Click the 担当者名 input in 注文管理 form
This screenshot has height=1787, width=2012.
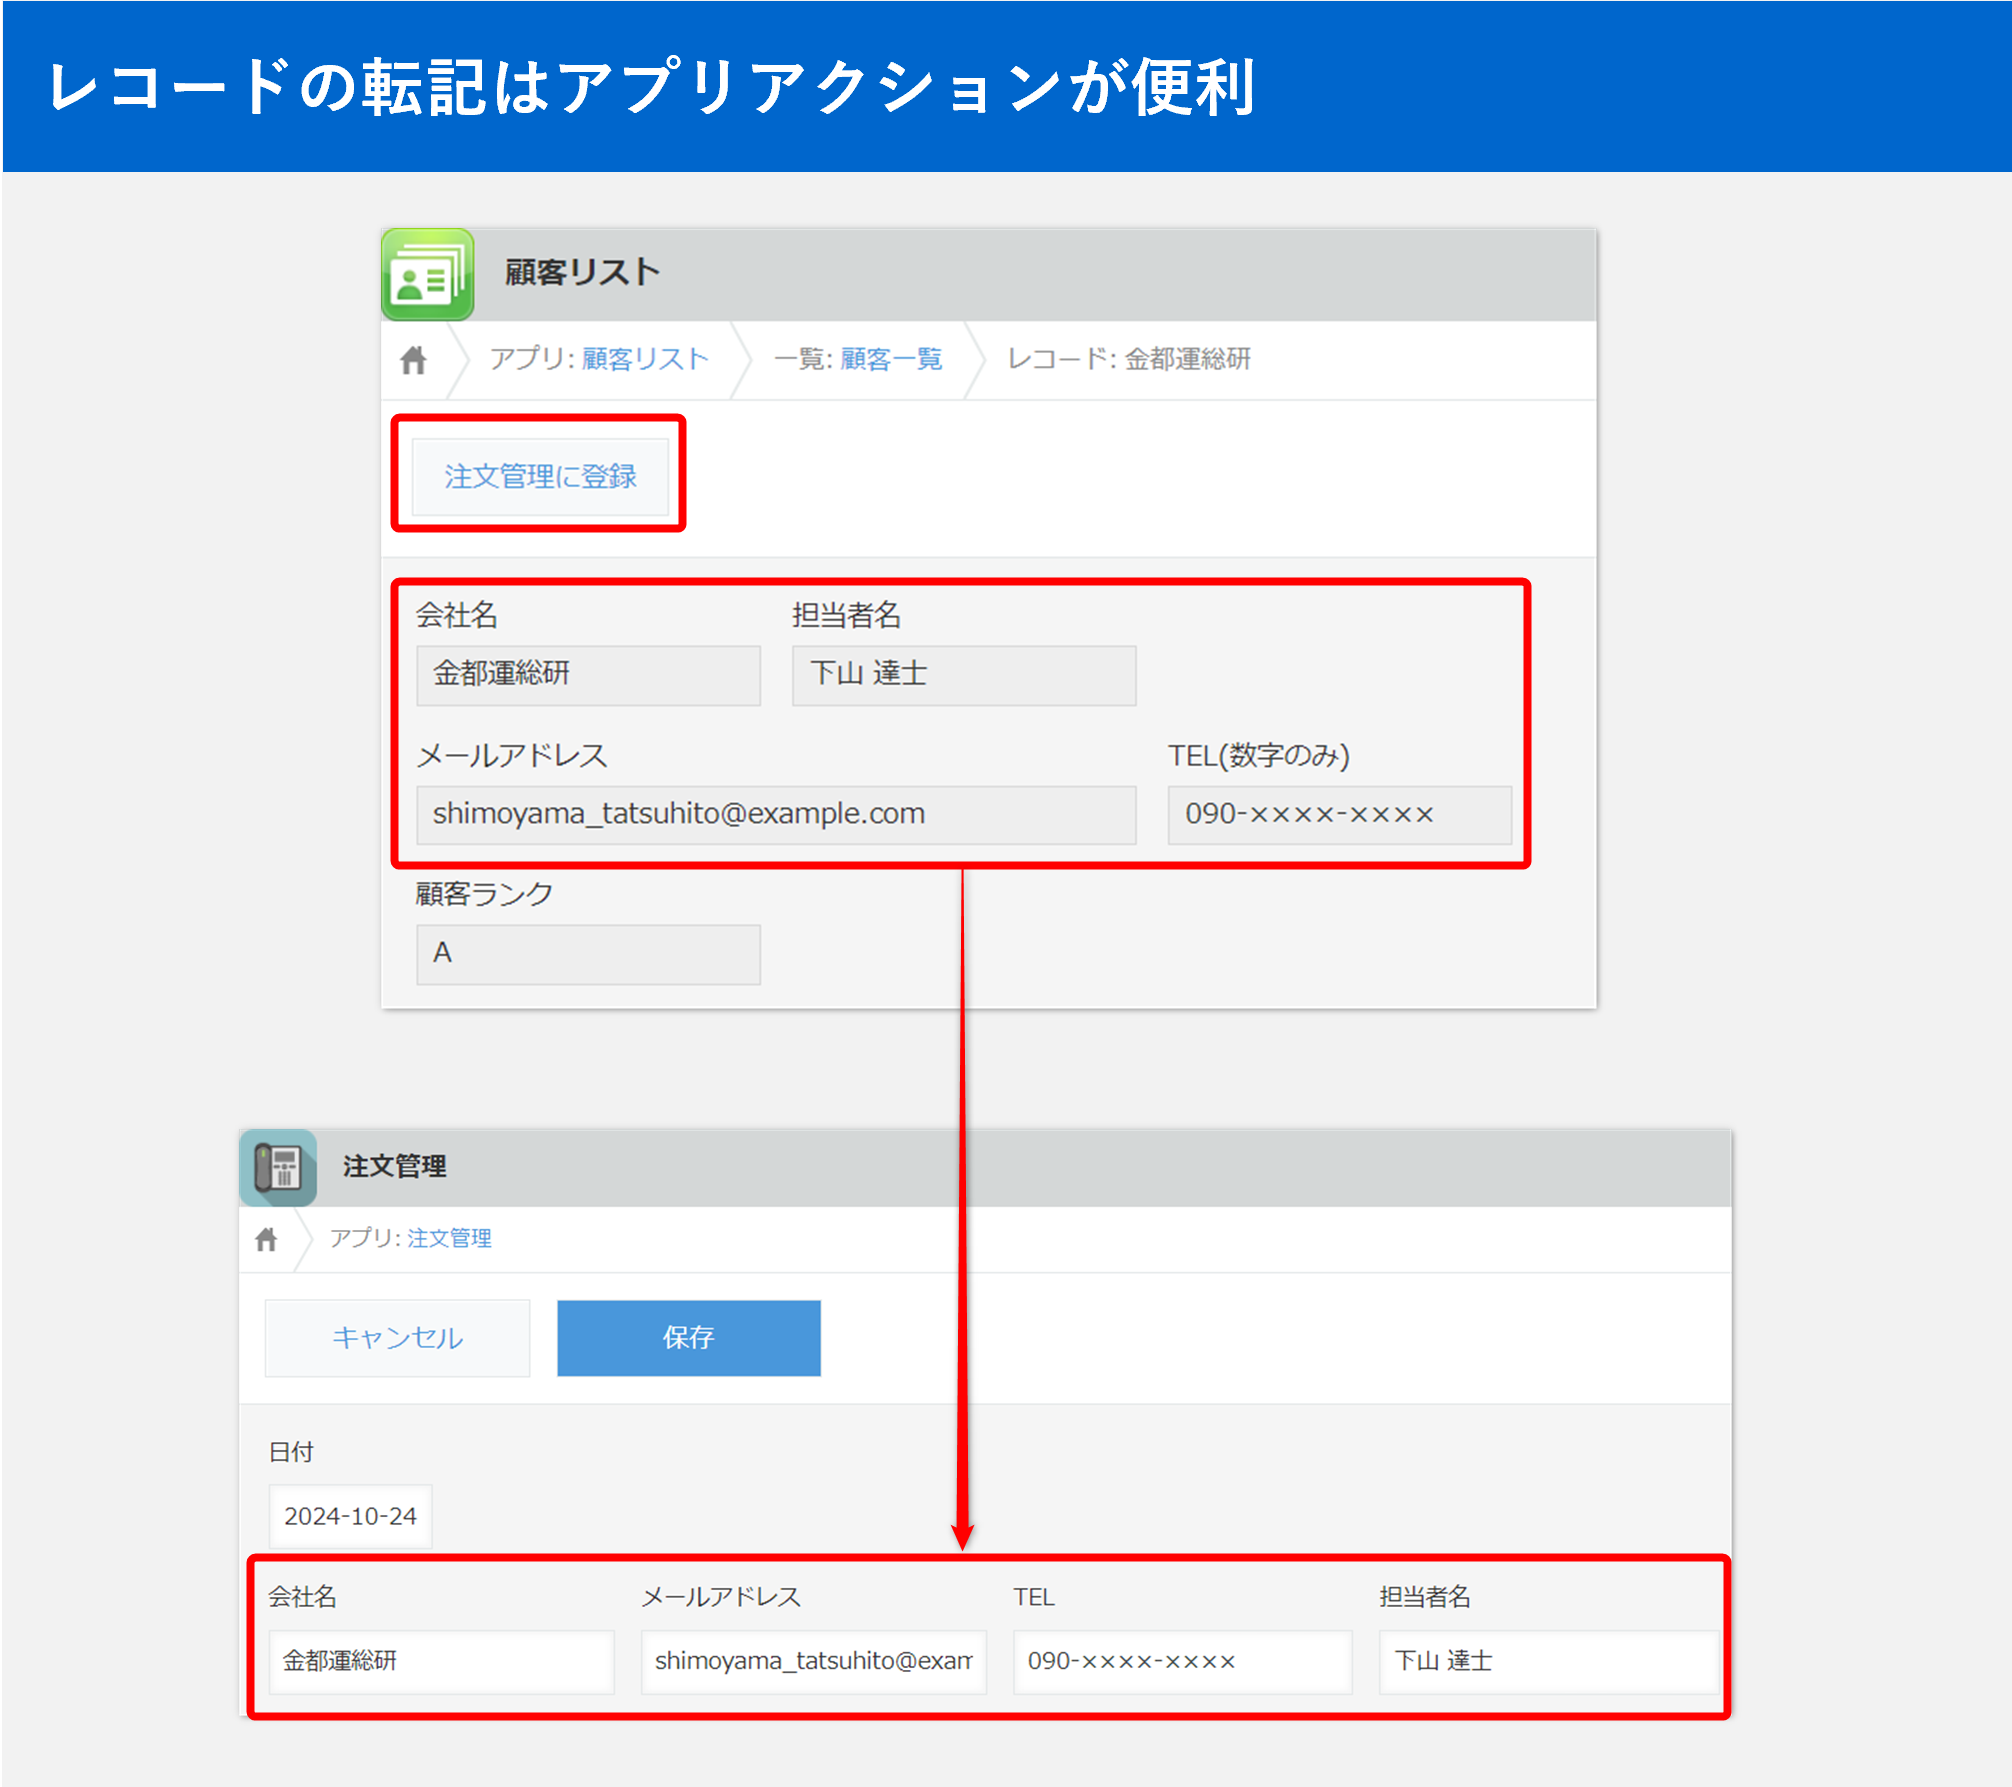(1548, 1661)
